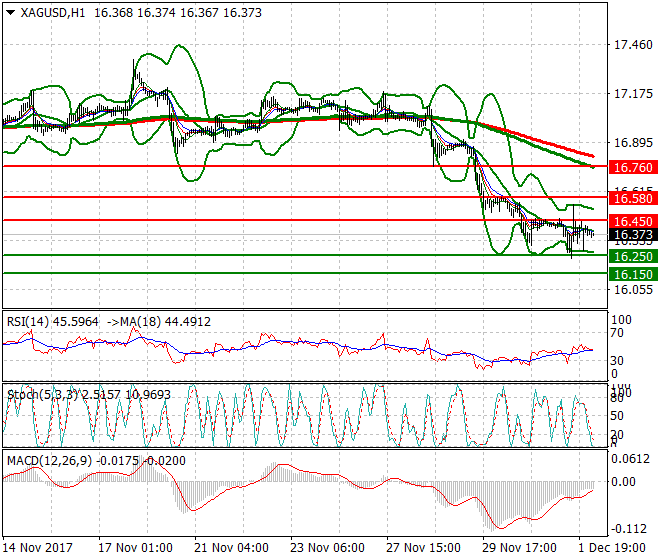Click the 16.580 red resistance price tag
Image resolution: width=660 pixels, height=560 pixels.
(x=631, y=200)
